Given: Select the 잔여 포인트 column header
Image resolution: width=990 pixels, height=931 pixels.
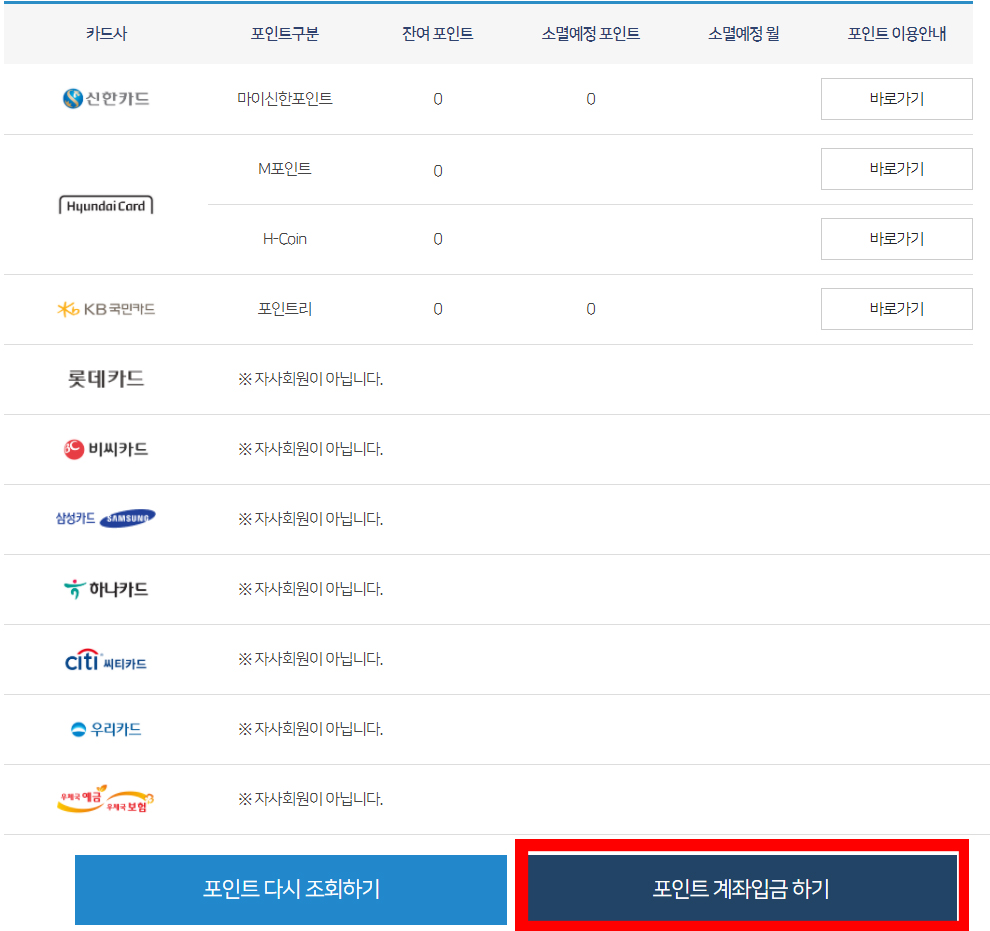Looking at the screenshot, I should (x=438, y=33).
